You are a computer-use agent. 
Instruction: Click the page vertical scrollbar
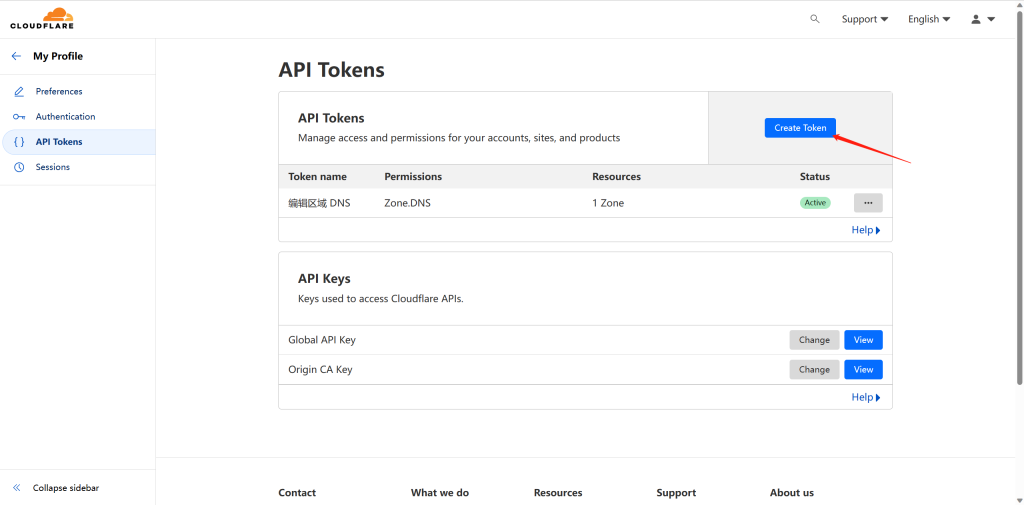pos(1020,198)
